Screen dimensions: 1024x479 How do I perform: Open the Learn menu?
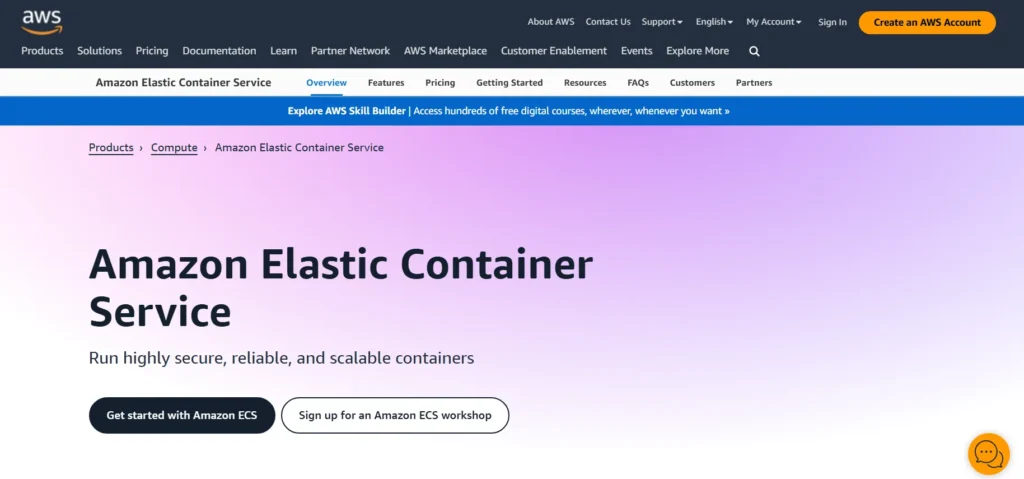tap(283, 50)
